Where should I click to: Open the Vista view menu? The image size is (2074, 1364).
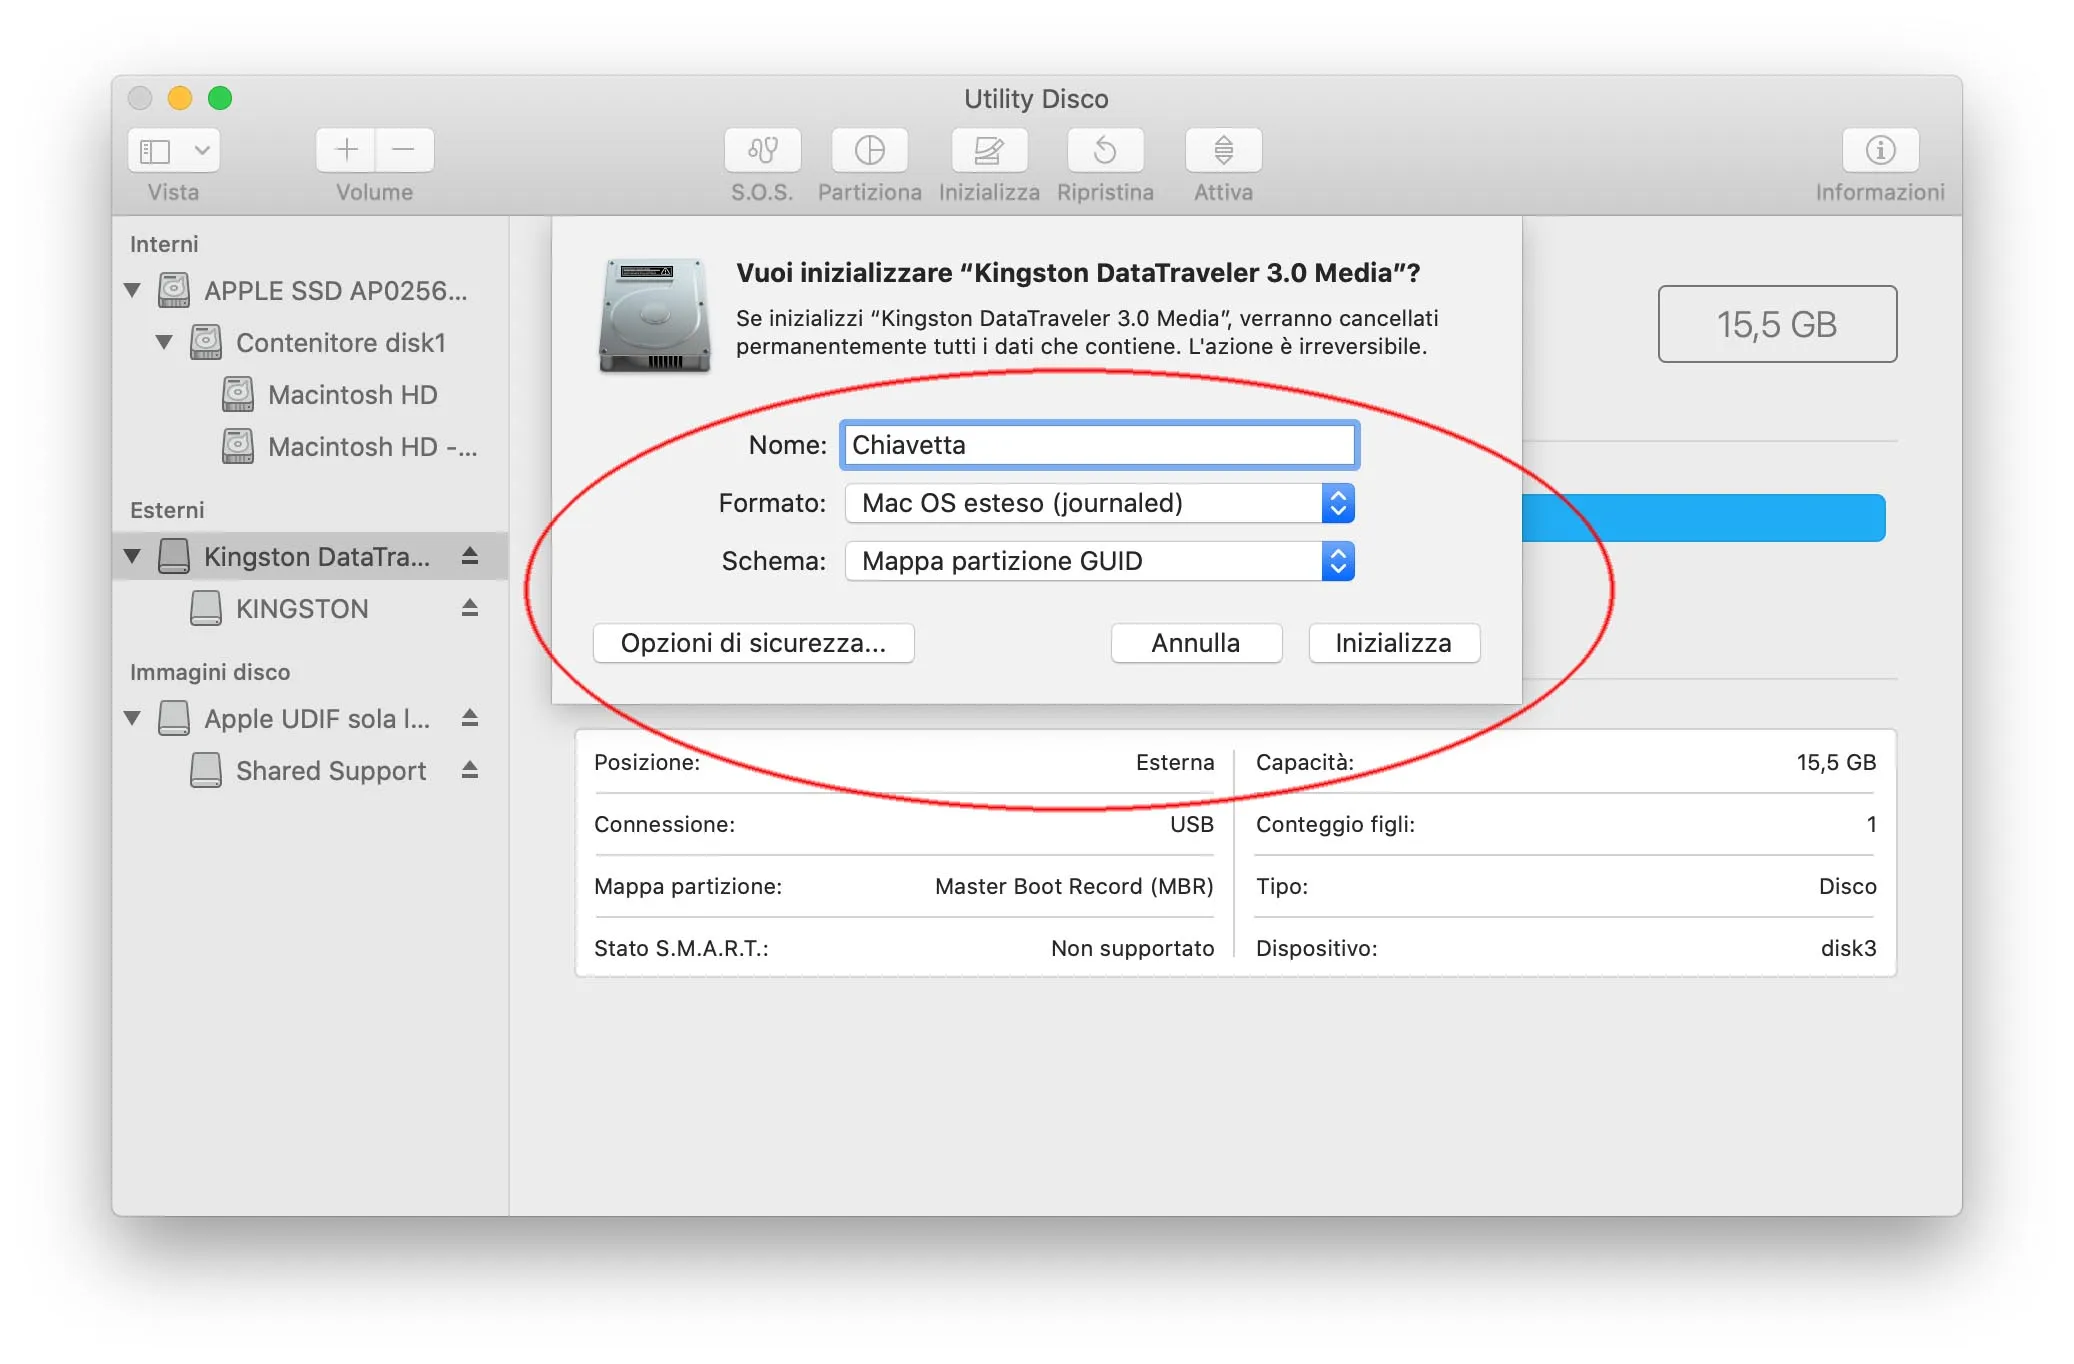172,149
